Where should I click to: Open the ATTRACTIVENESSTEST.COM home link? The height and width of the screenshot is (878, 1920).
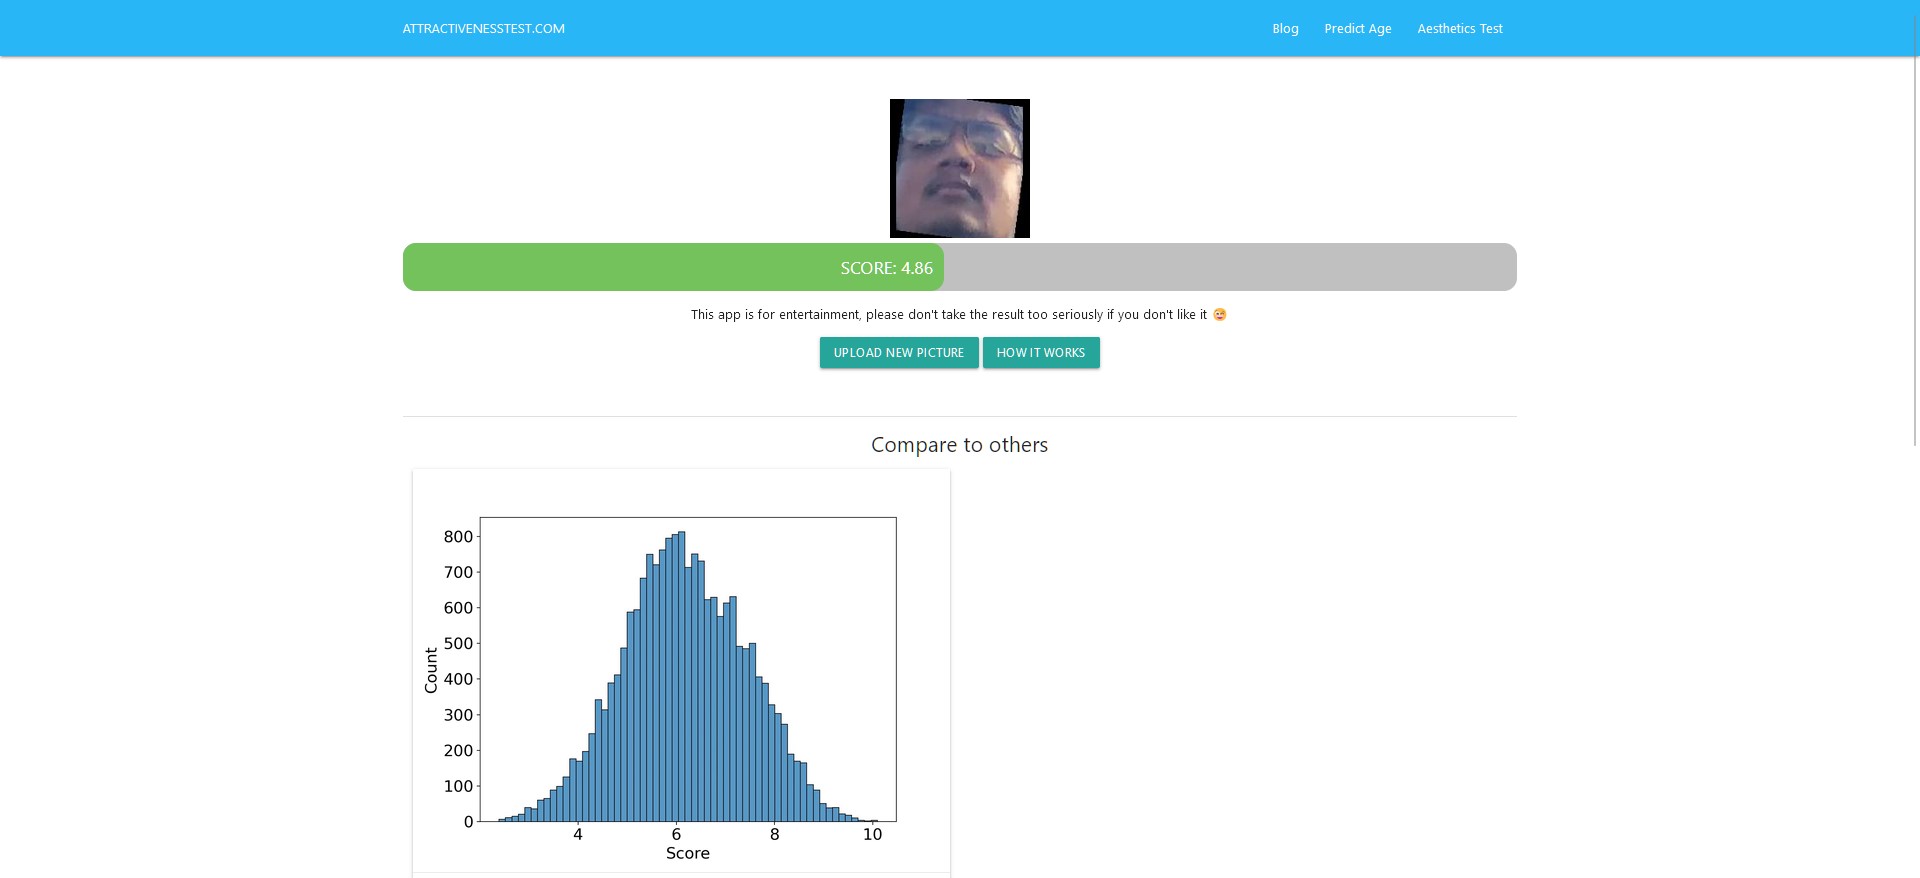[x=483, y=29]
